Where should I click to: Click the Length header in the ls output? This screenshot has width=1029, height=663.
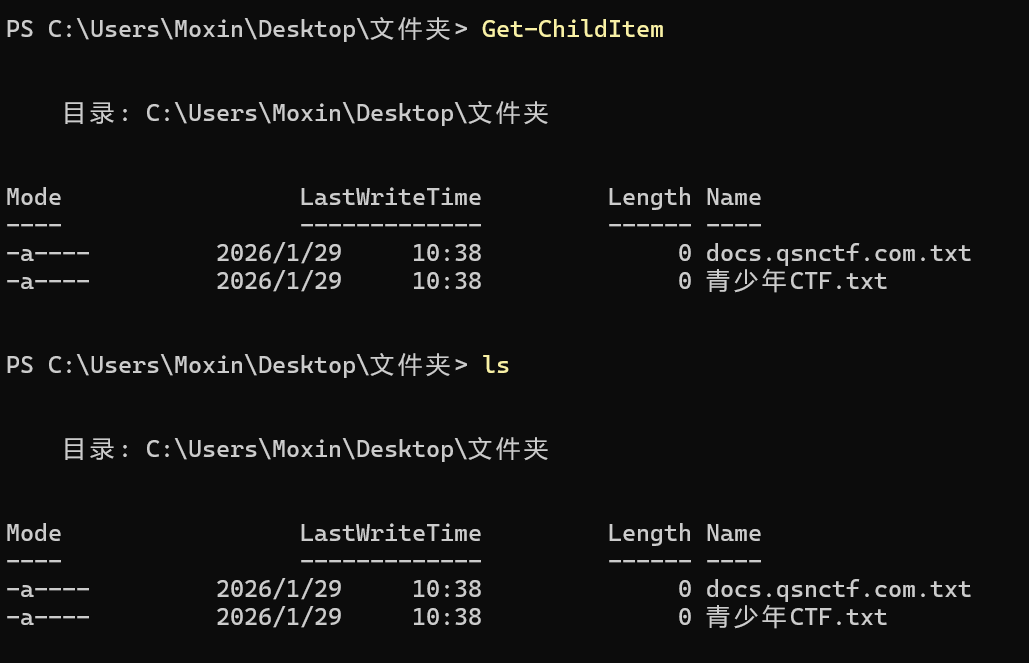point(649,534)
